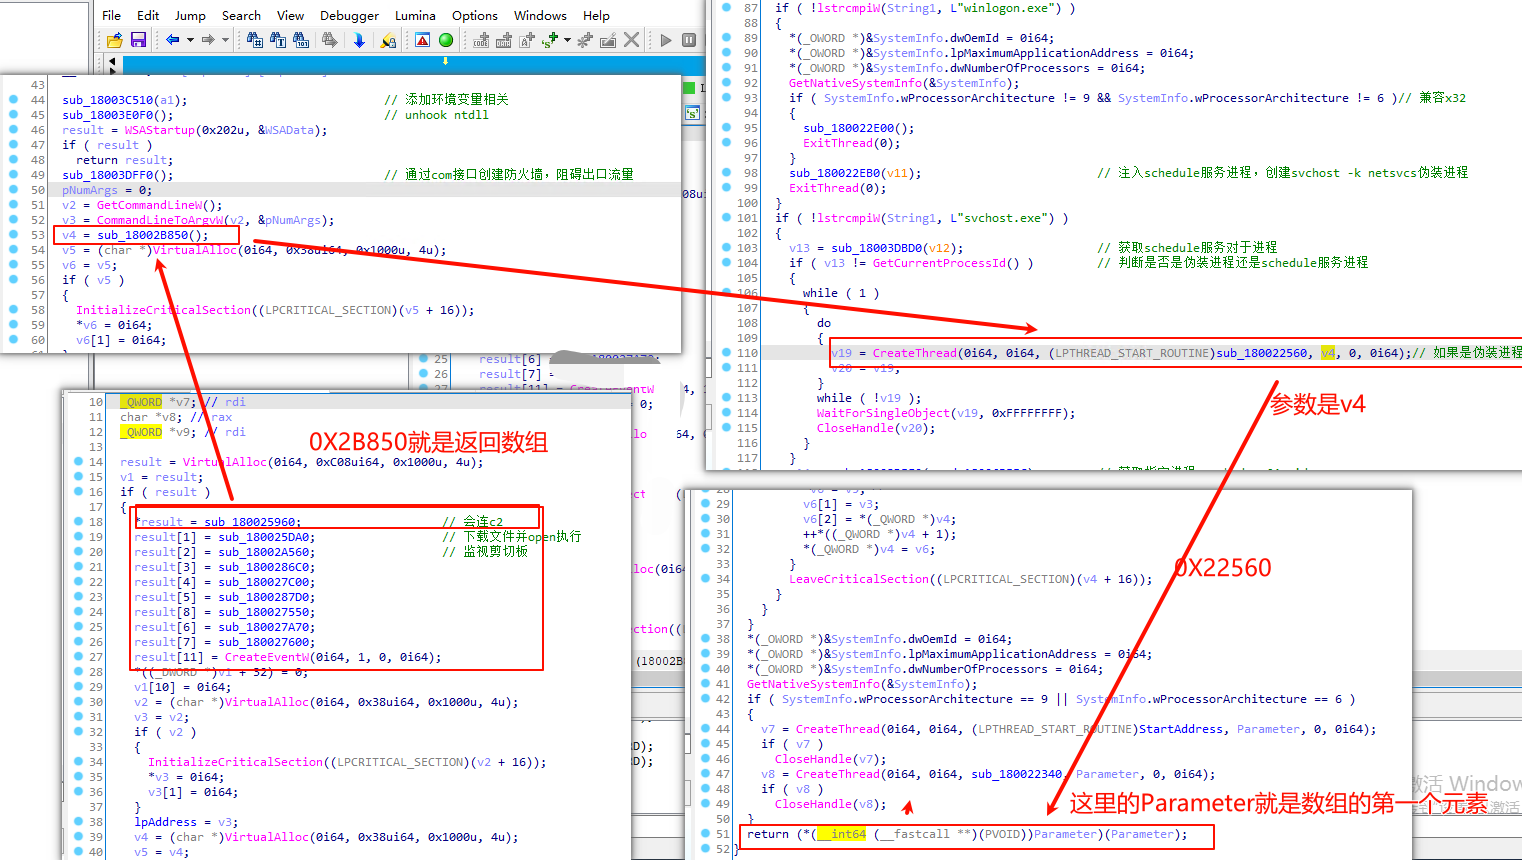Click the grayed search-next binoculars icon
The height and width of the screenshot is (860, 1522).
(x=329, y=40)
